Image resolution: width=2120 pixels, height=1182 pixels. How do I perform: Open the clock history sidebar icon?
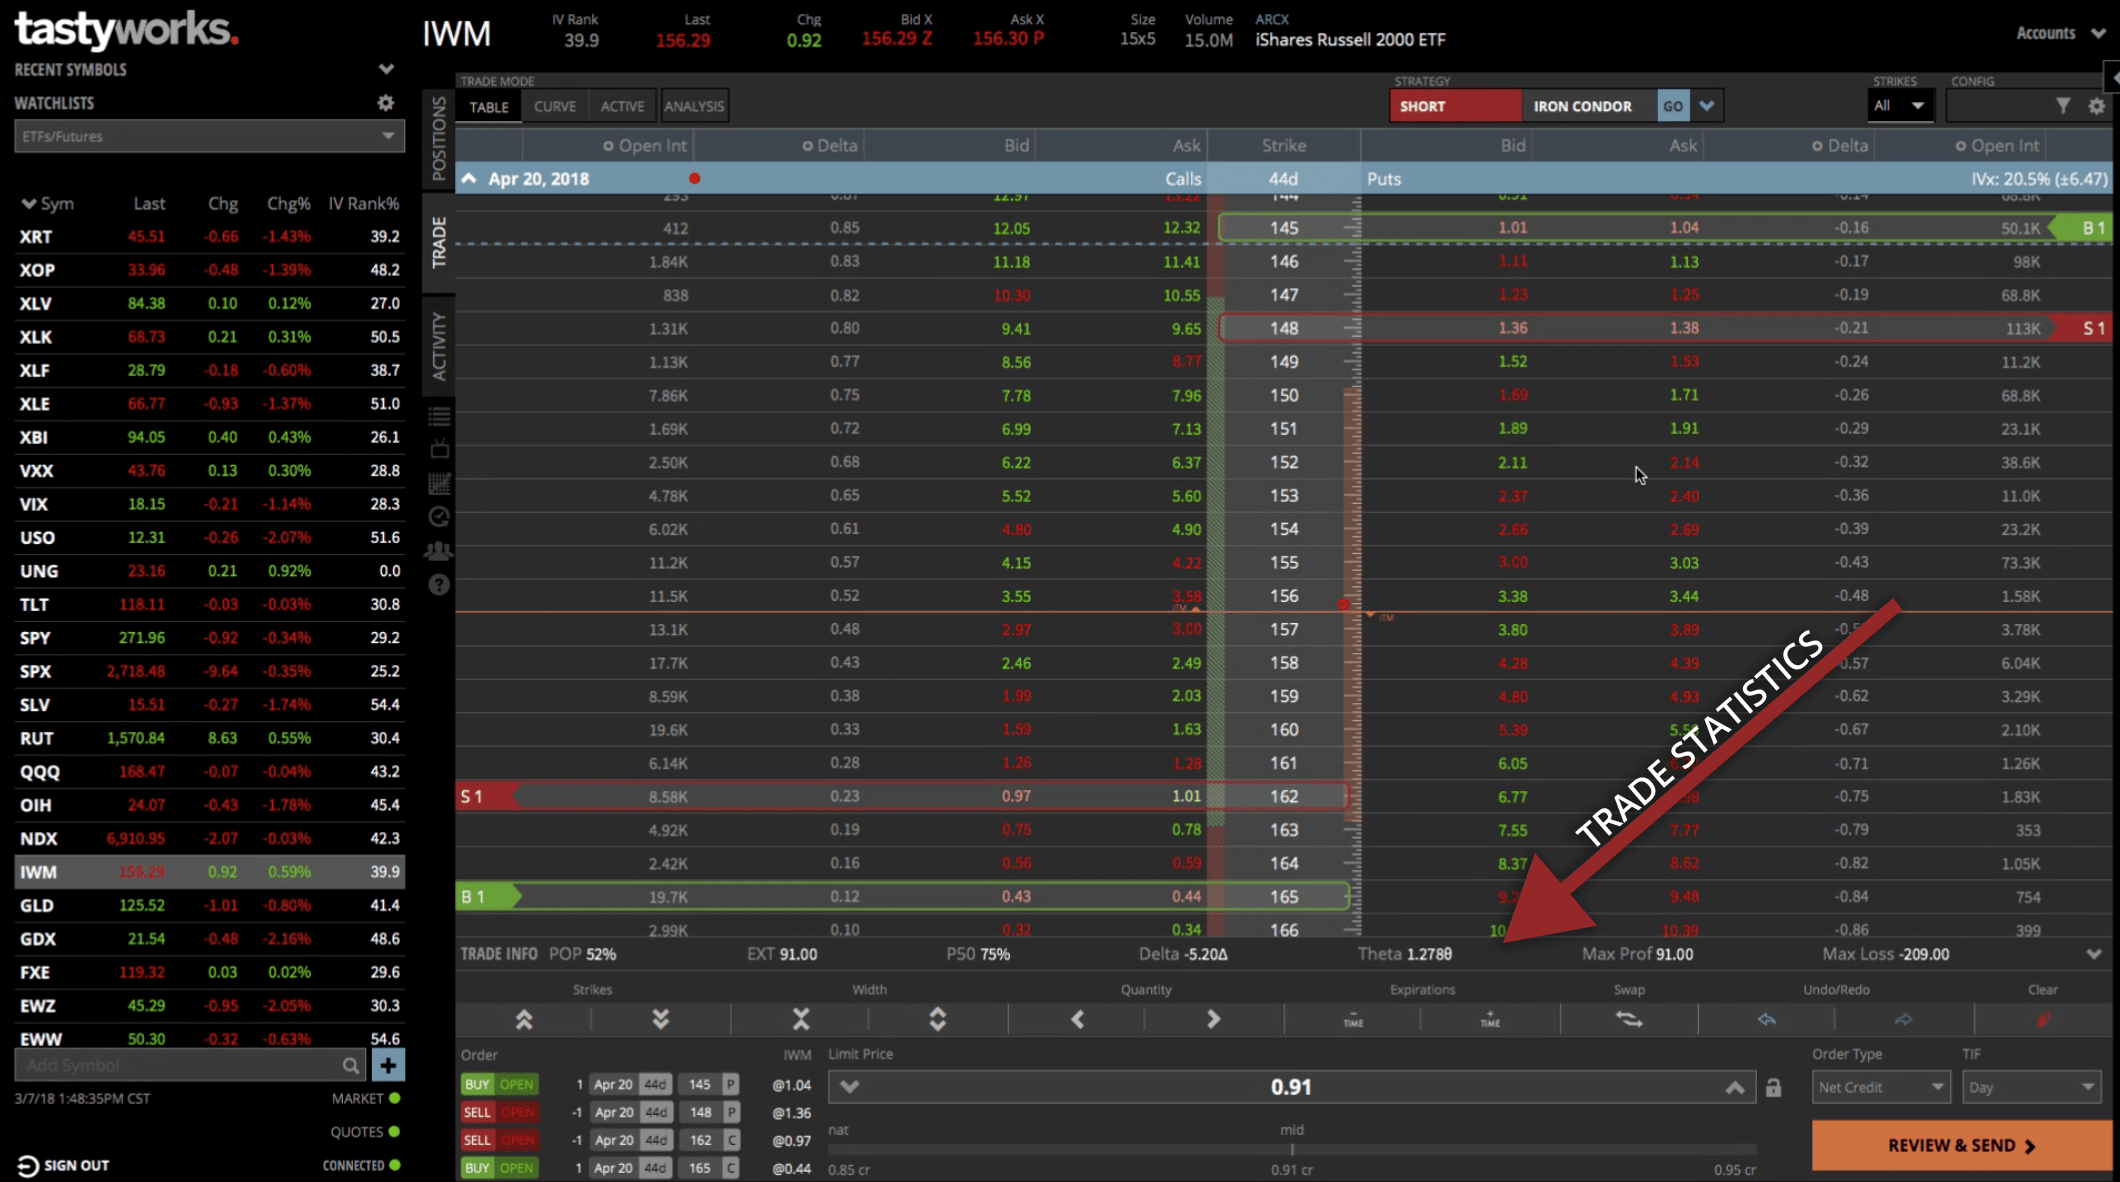(x=439, y=517)
